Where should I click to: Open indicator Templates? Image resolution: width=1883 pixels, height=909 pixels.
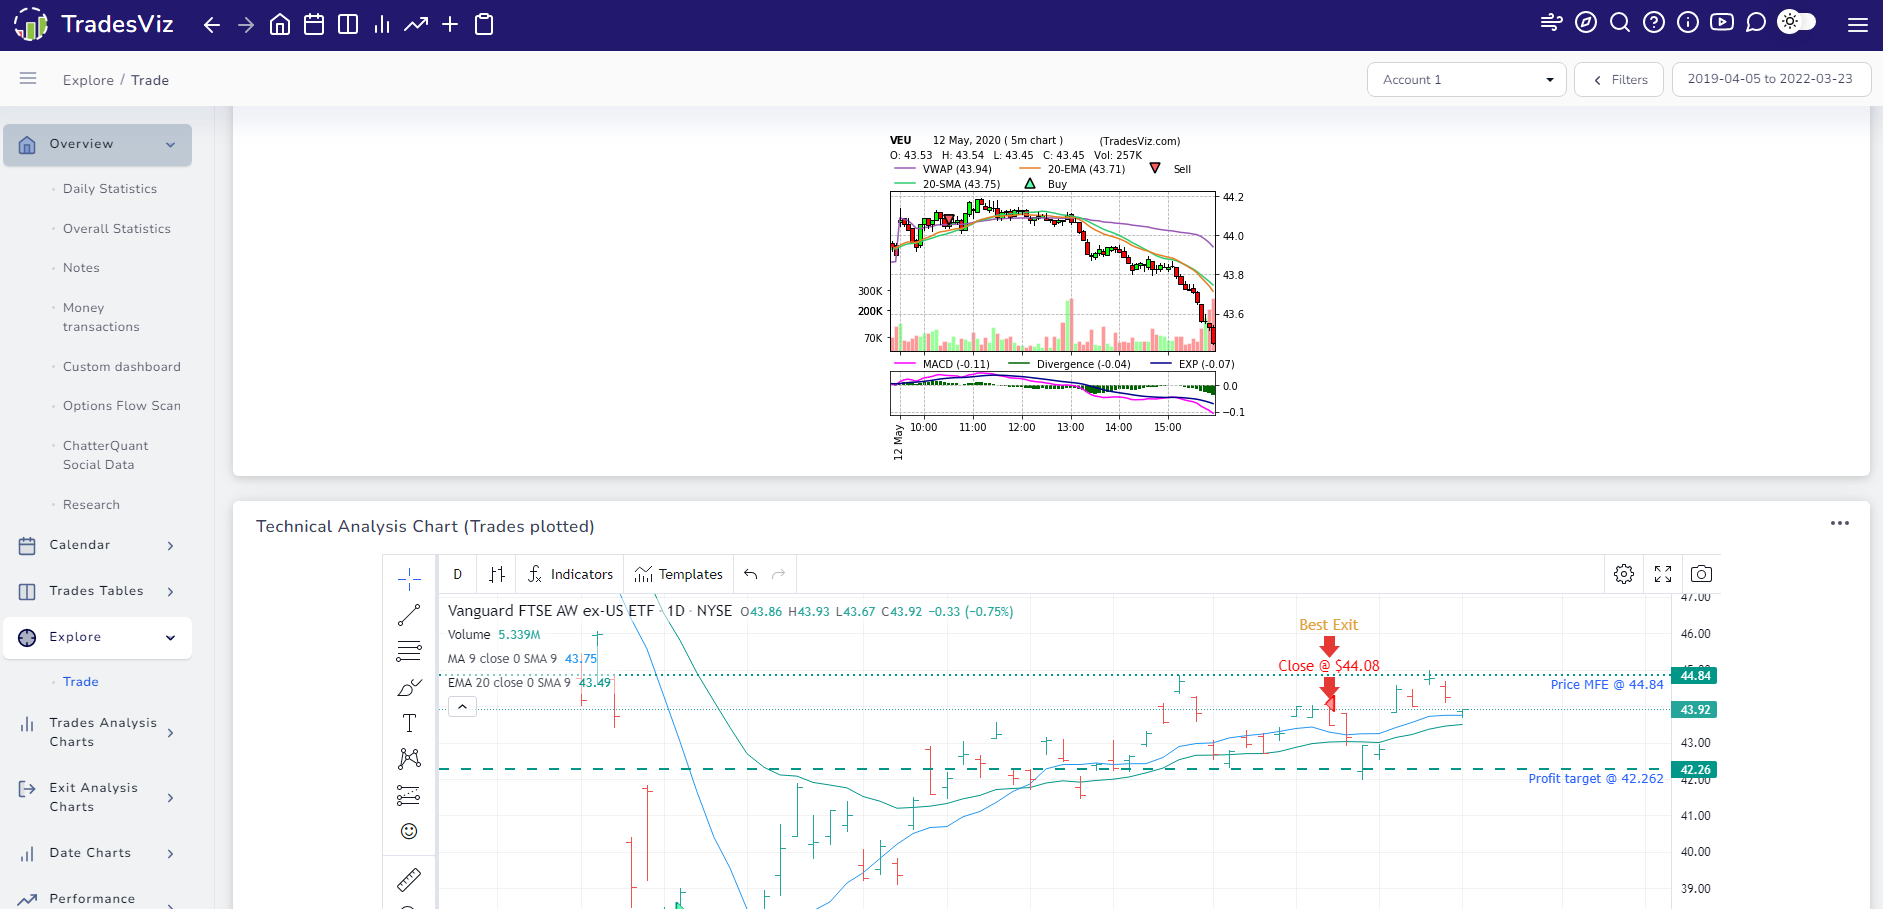(x=678, y=574)
